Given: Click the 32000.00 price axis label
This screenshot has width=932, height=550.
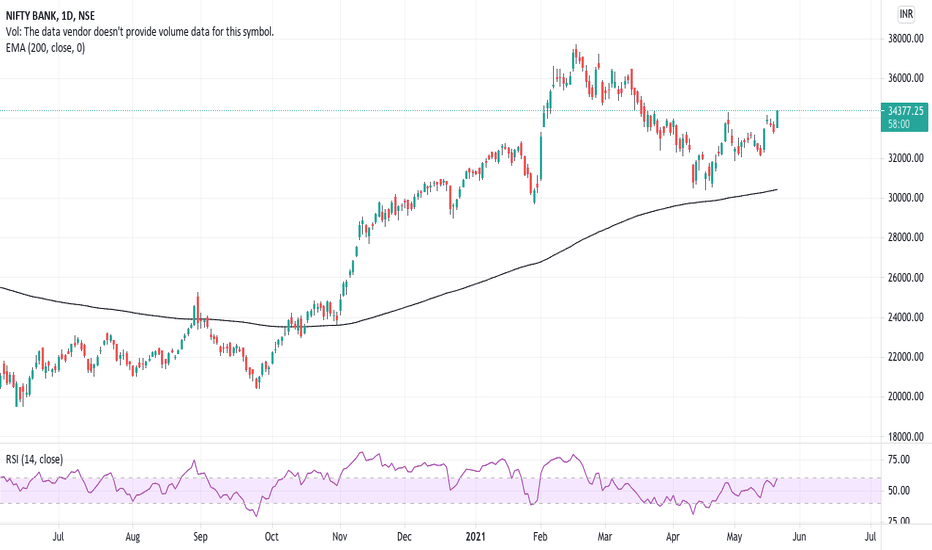Looking at the screenshot, I should click(905, 158).
